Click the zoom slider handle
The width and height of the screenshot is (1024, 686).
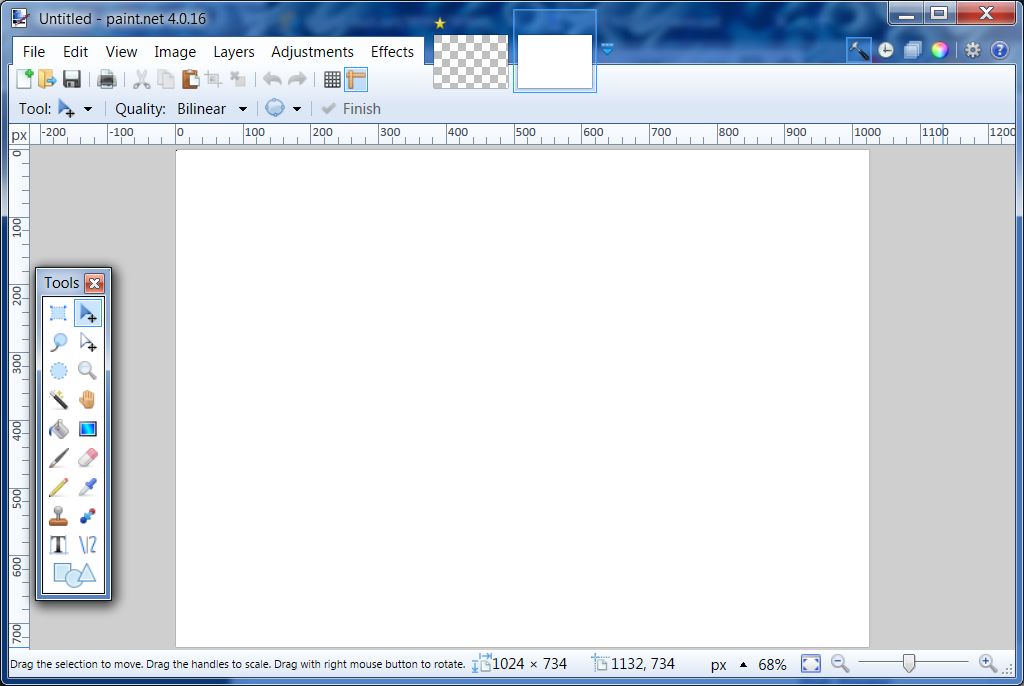[908, 663]
